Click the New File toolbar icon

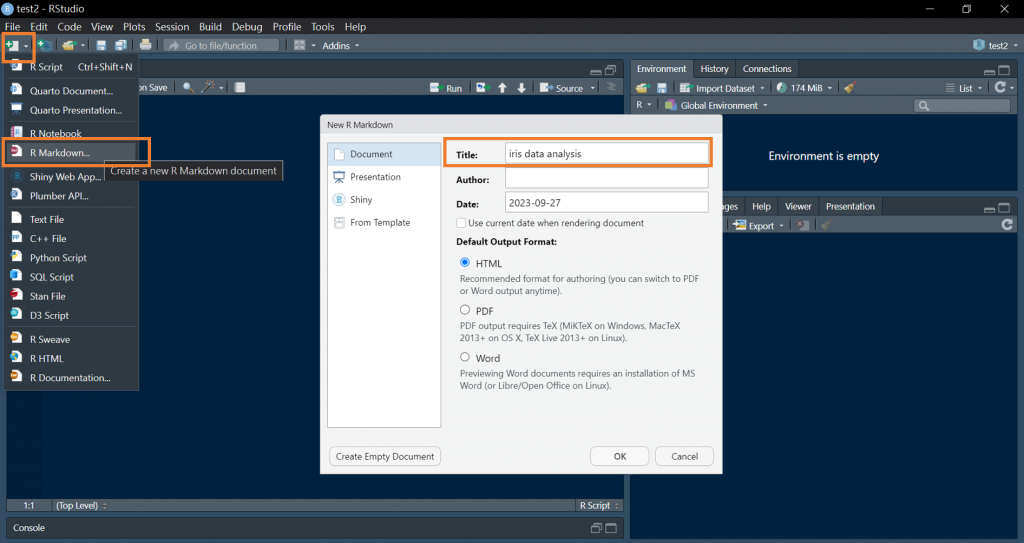[x=12, y=45]
